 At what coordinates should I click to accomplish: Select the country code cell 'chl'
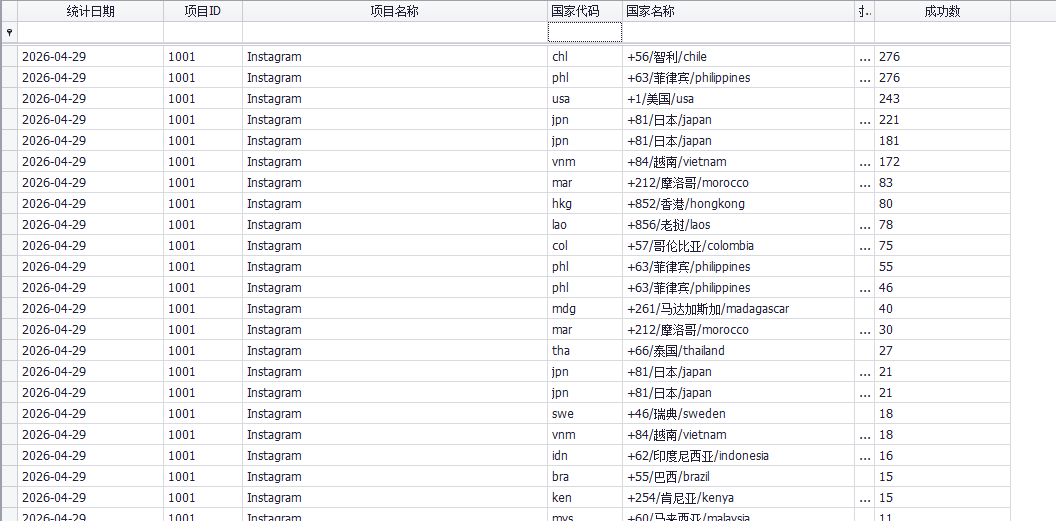coord(585,57)
